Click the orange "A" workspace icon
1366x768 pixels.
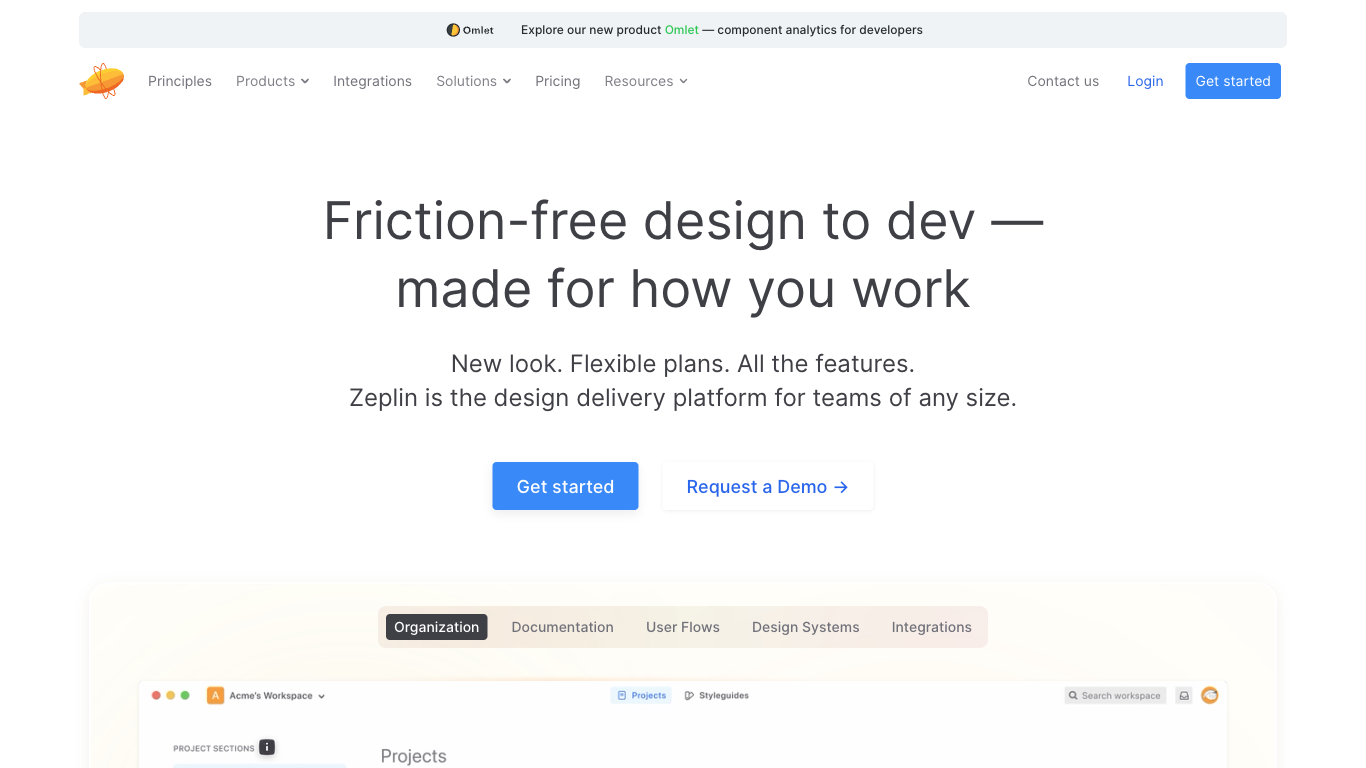[215, 696]
